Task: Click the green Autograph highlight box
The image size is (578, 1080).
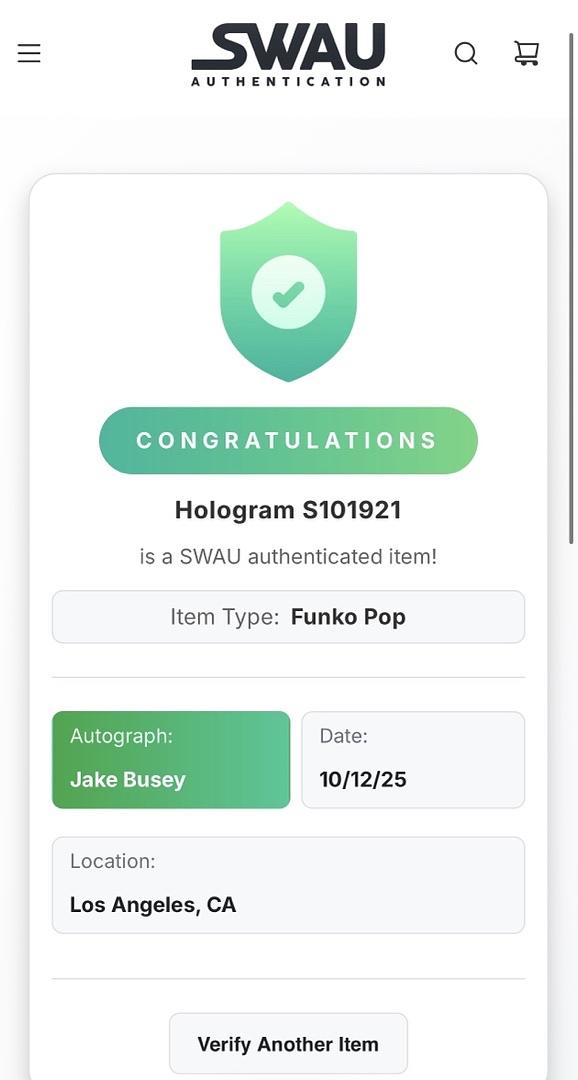Action: coord(170,760)
